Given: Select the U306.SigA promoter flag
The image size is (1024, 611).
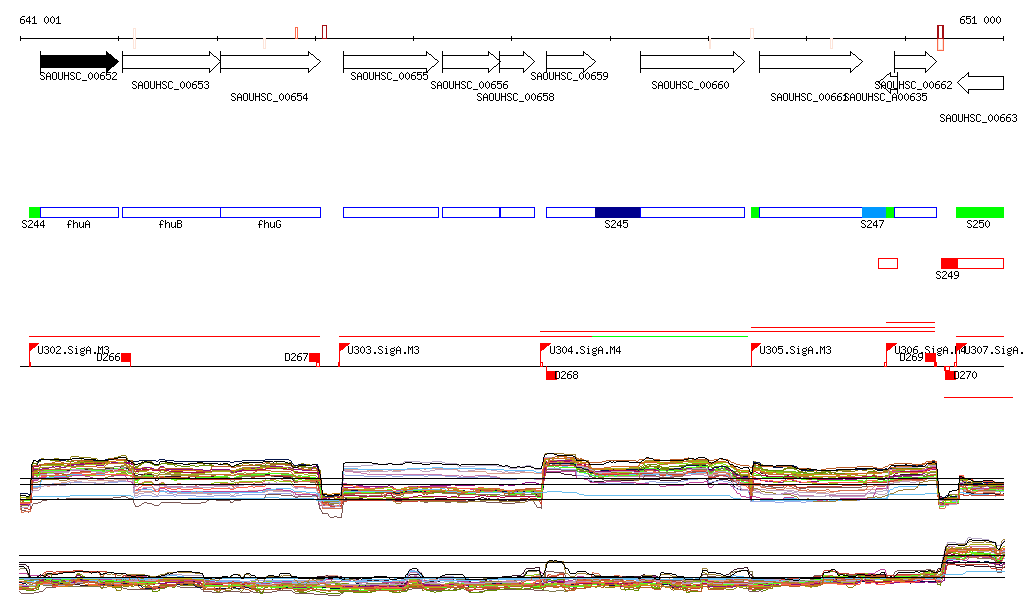Looking at the screenshot, I should 891,347.
